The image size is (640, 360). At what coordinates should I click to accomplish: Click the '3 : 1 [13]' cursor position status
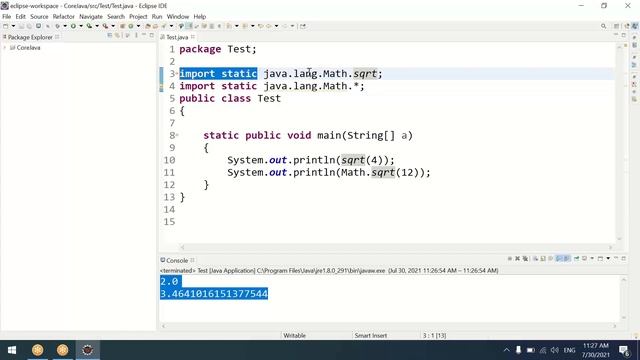tap(434, 336)
